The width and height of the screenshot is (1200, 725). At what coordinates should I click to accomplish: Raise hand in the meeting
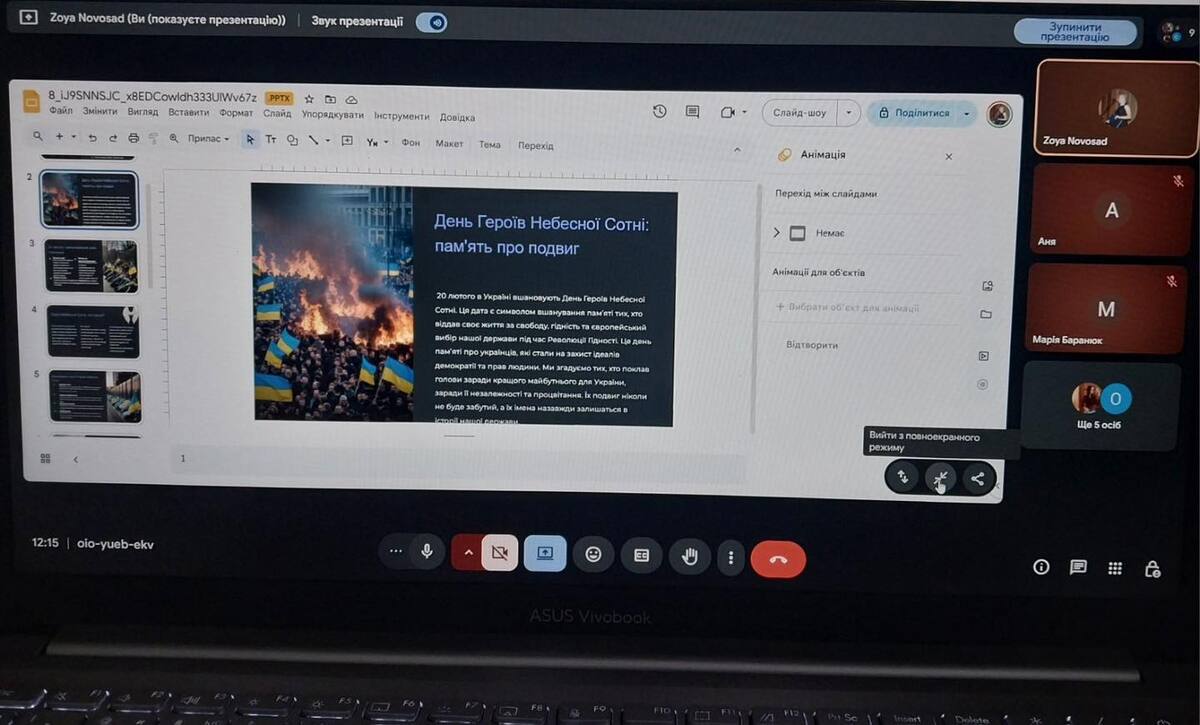689,555
